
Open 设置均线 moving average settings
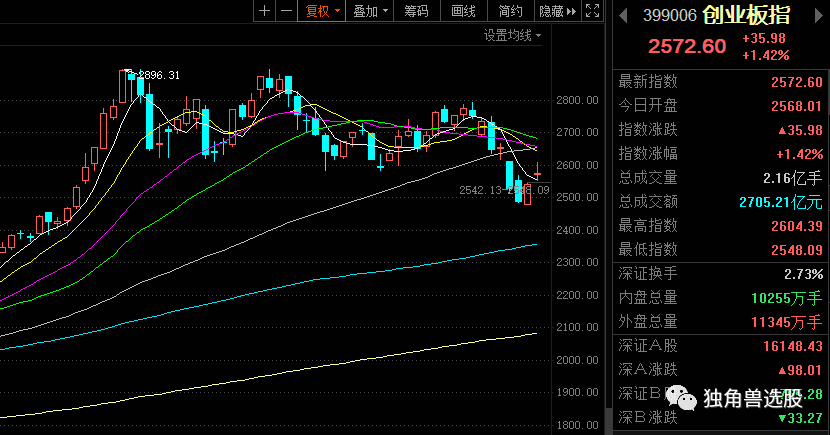[x=512, y=35]
